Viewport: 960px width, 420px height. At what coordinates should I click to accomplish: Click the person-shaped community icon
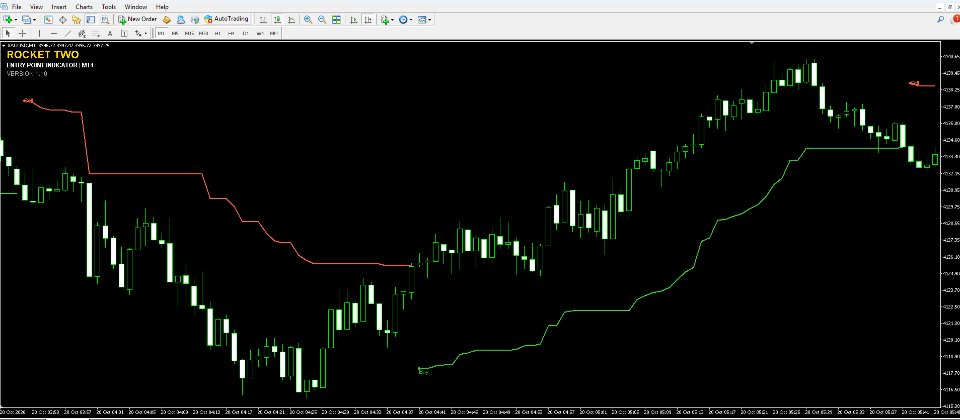(181, 20)
